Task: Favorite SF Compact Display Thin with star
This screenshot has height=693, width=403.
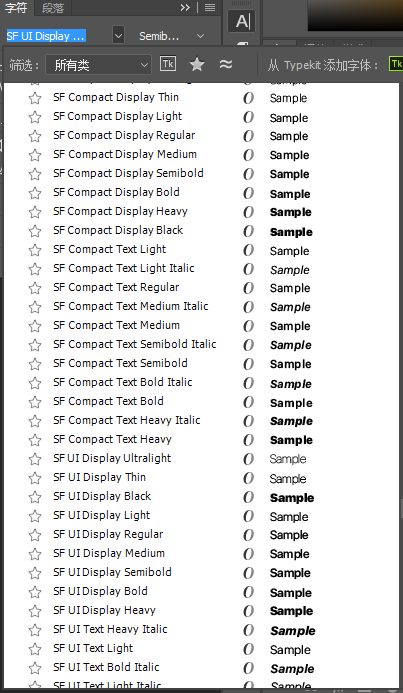Action: click(35, 98)
